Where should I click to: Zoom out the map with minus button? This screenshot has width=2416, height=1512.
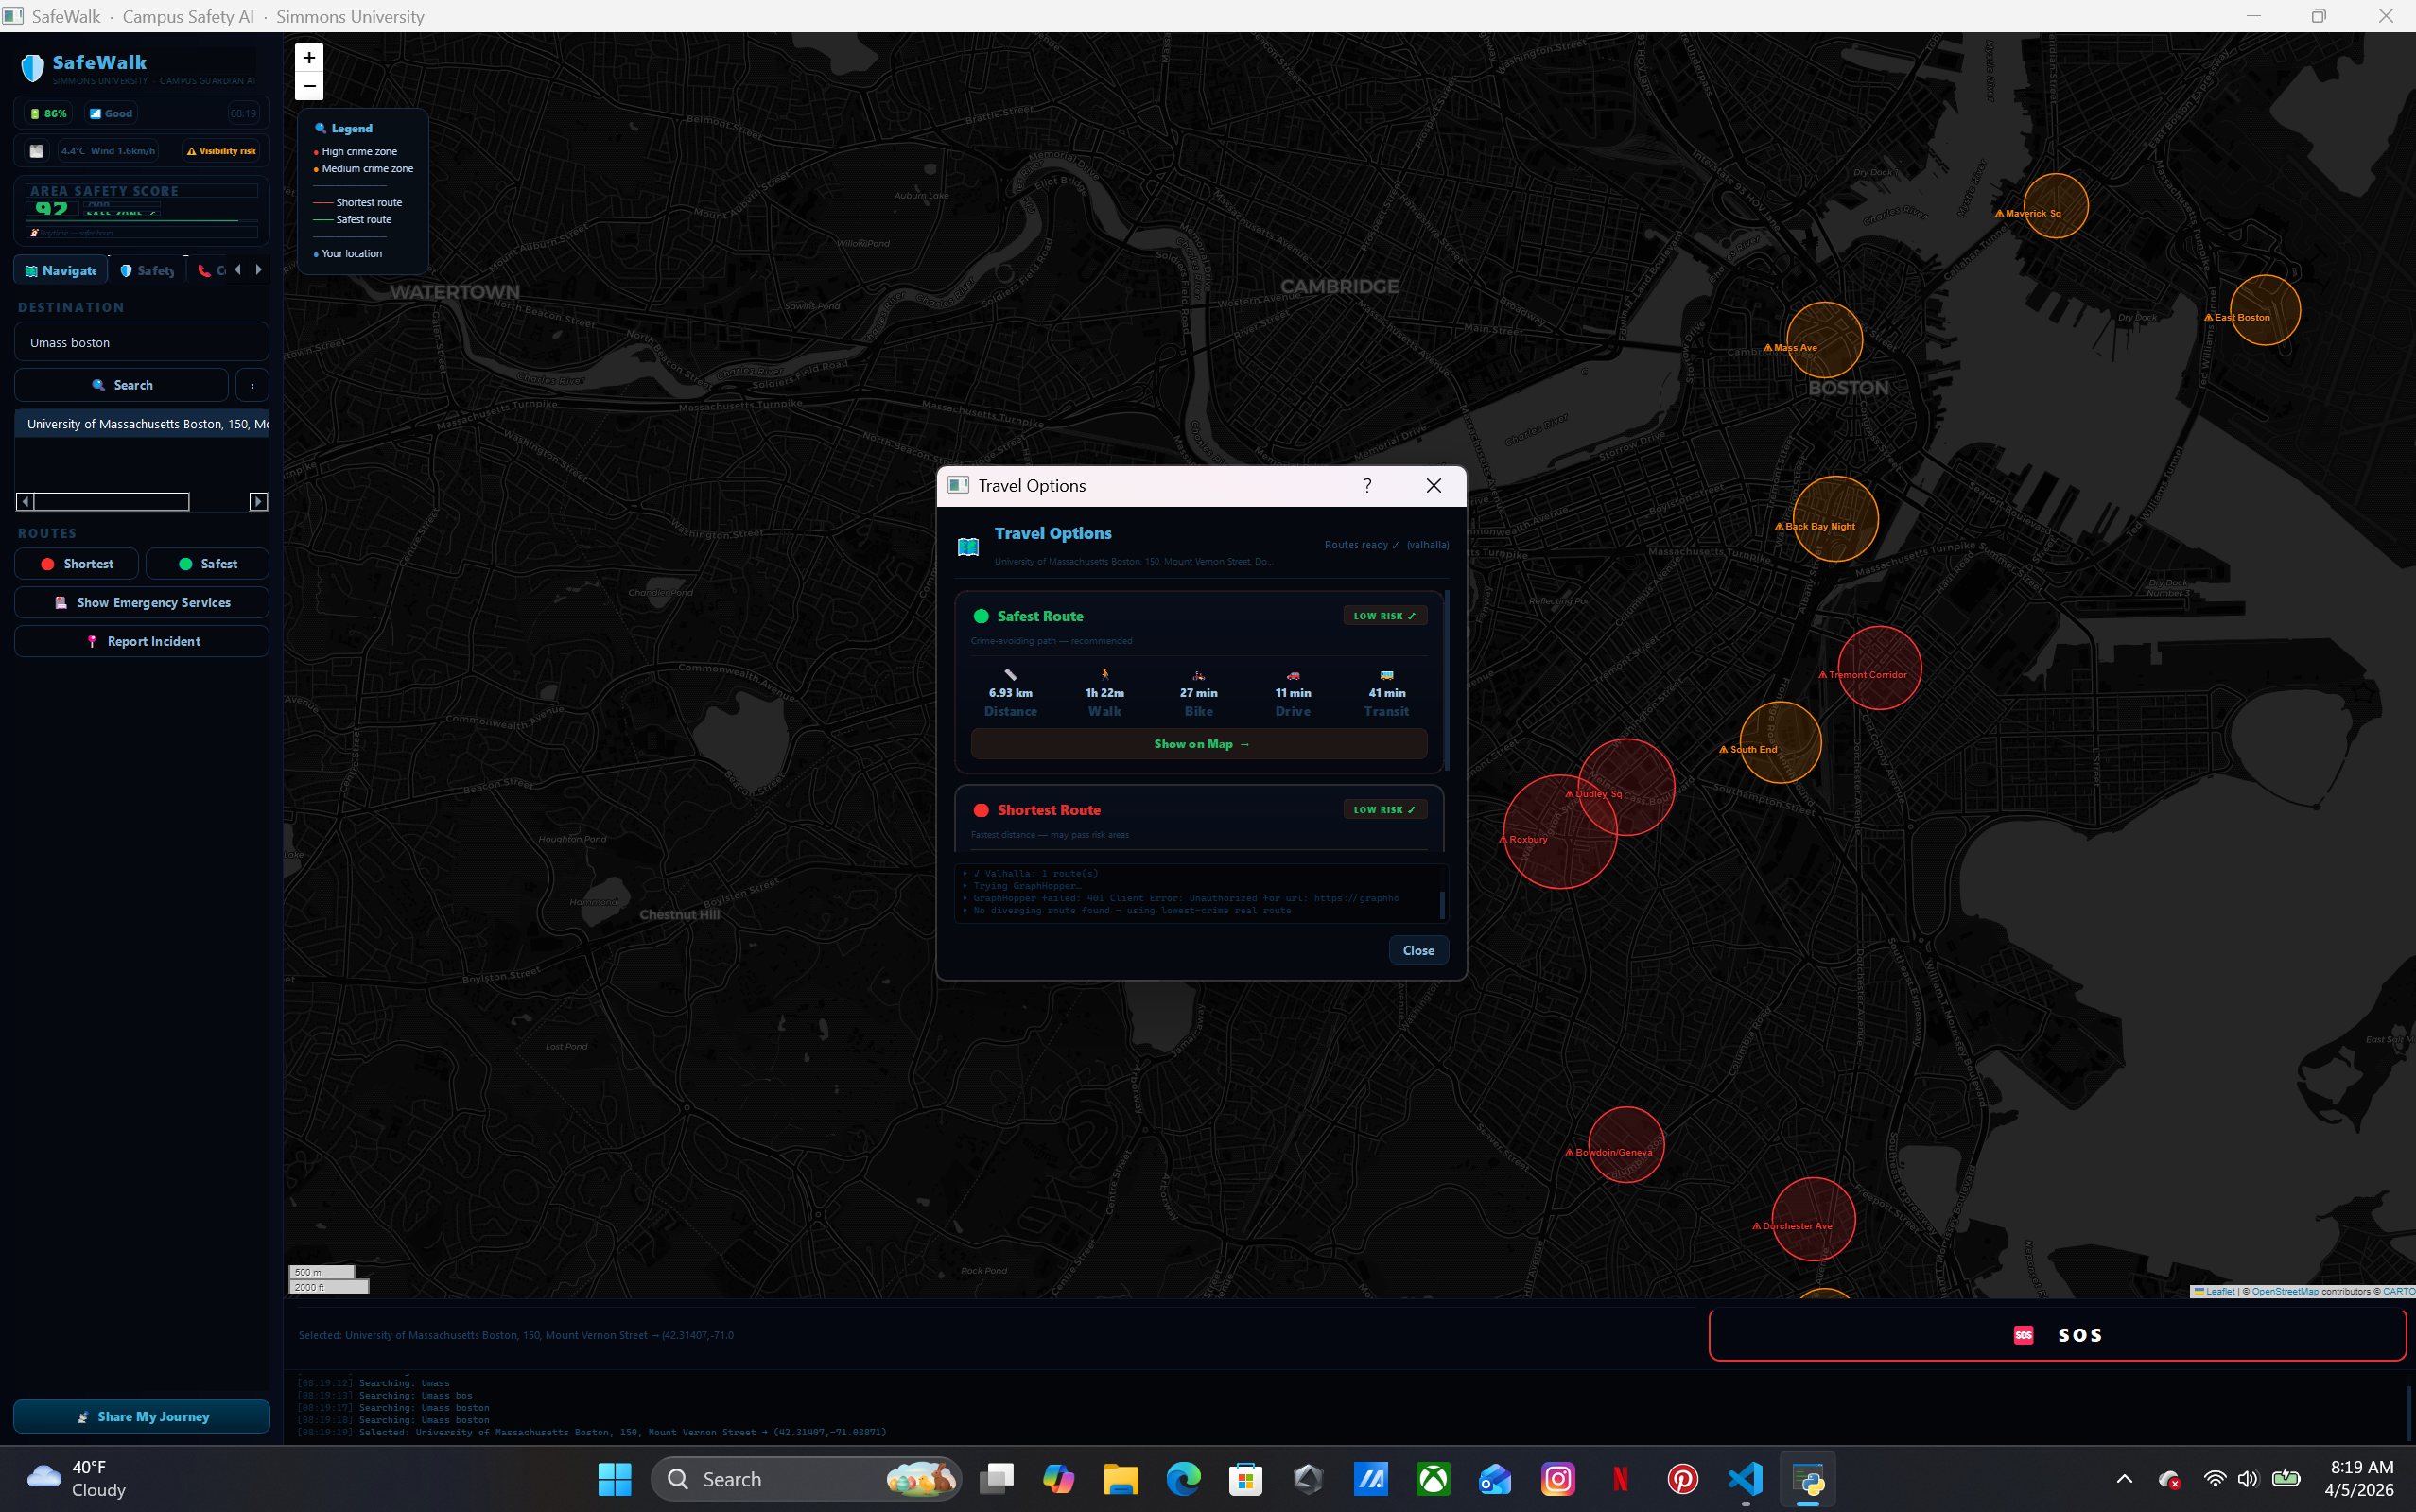click(x=309, y=86)
